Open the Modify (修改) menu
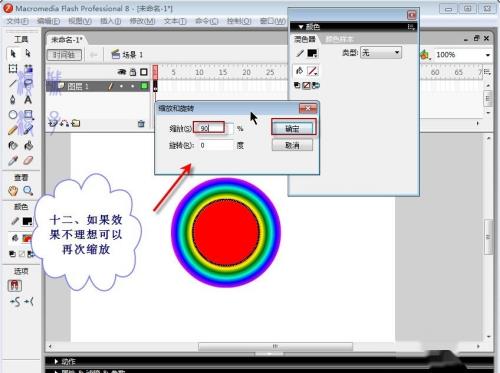The width and height of the screenshot is (500, 373). click(x=142, y=21)
